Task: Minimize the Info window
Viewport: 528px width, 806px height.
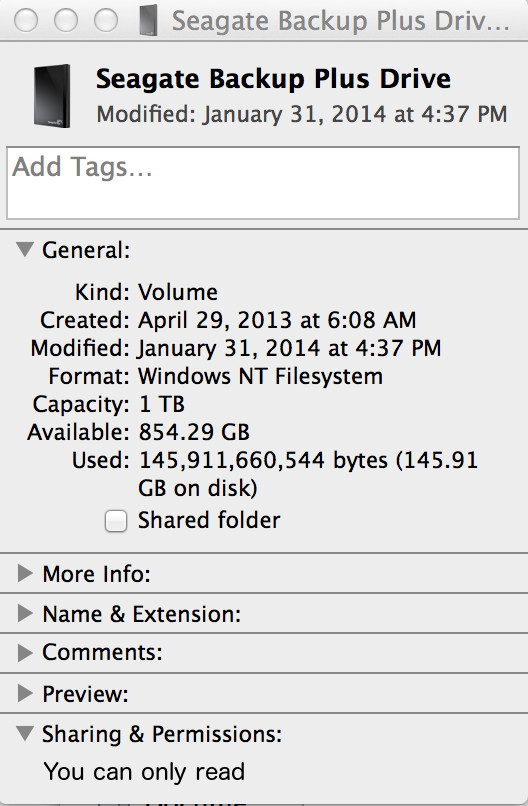Action: [66, 21]
